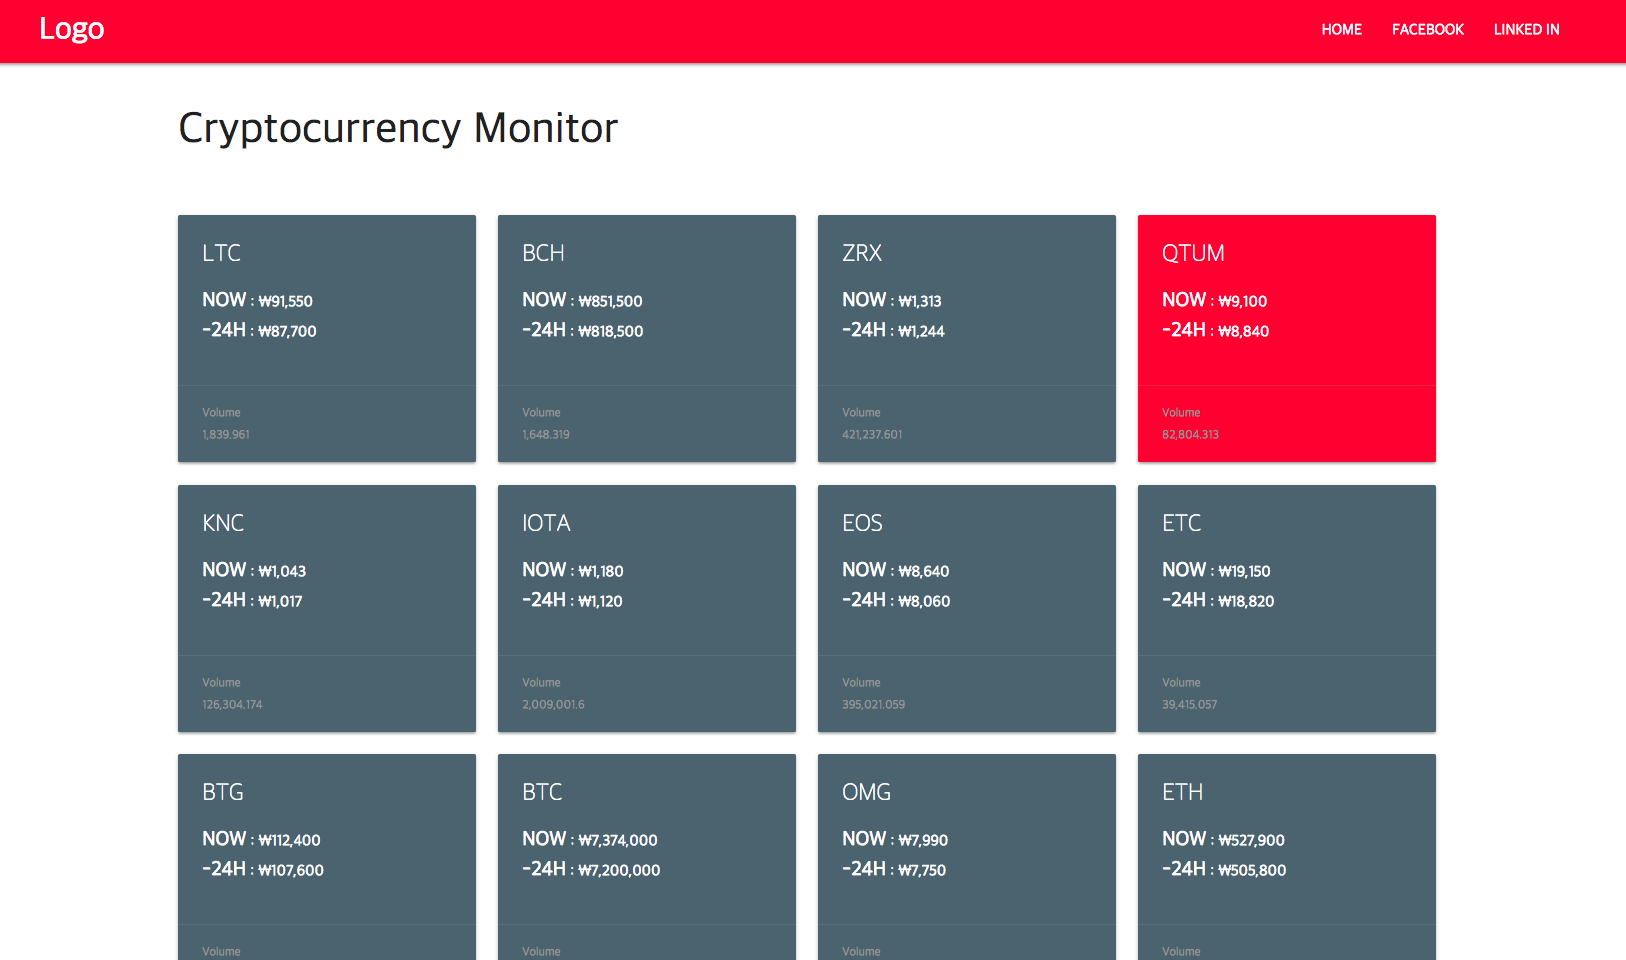The height and width of the screenshot is (960, 1626).
Task: Select the BCH price card
Action: (646, 338)
